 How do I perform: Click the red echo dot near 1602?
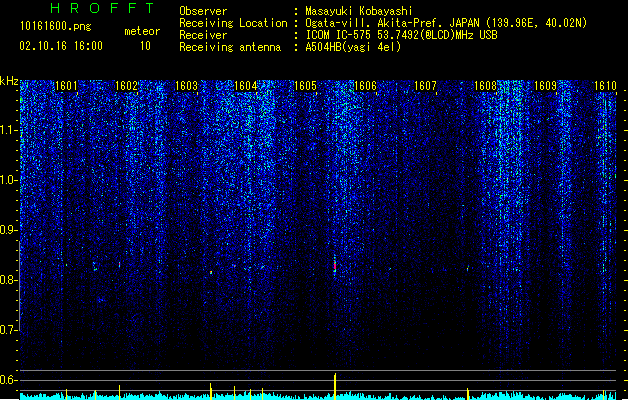click(120, 264)
